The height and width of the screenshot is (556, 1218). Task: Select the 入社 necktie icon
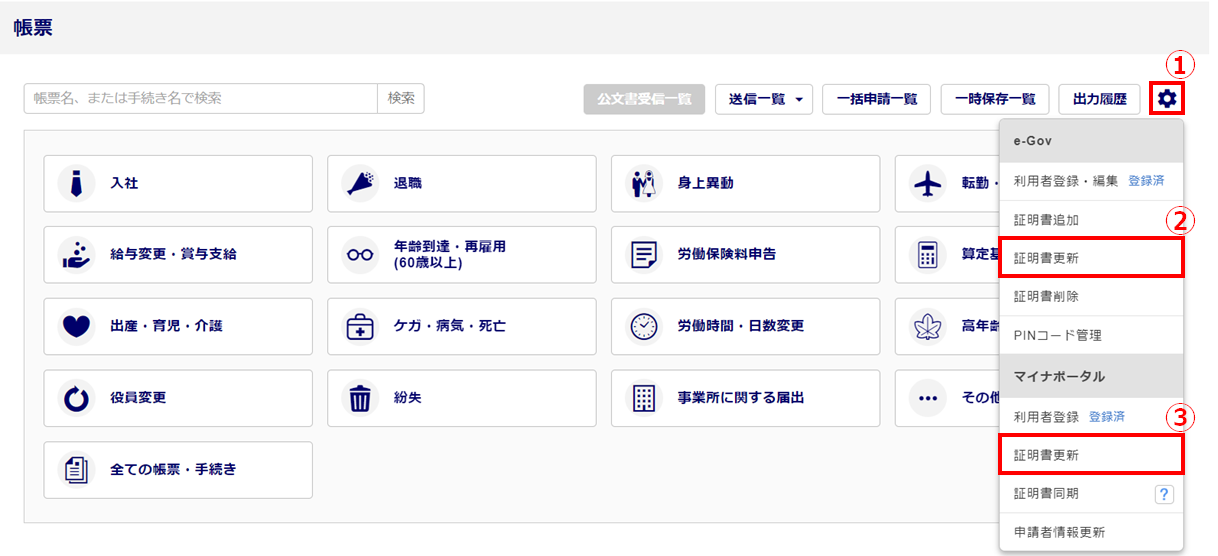[x=76, y=184]
